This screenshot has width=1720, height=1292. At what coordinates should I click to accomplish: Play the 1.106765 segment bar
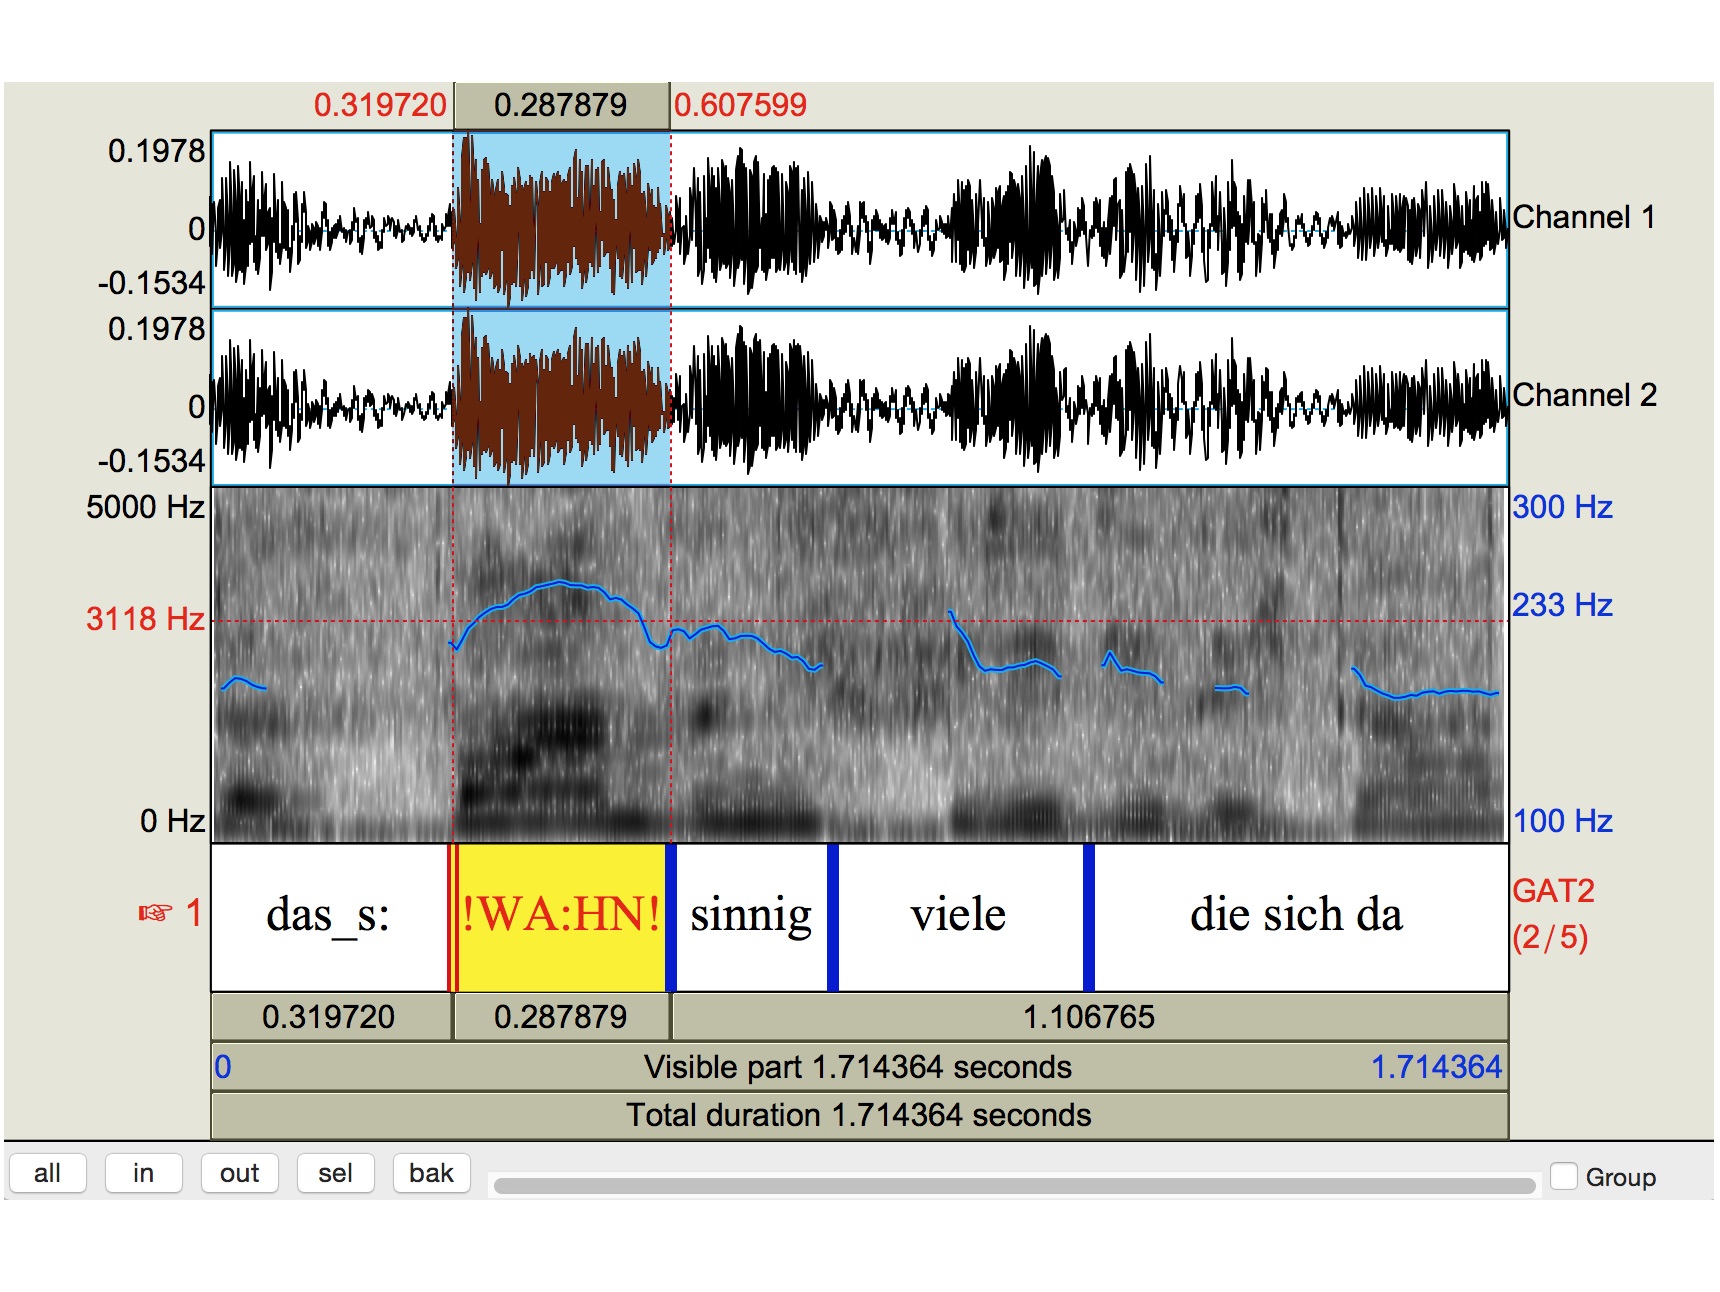1088,1017
